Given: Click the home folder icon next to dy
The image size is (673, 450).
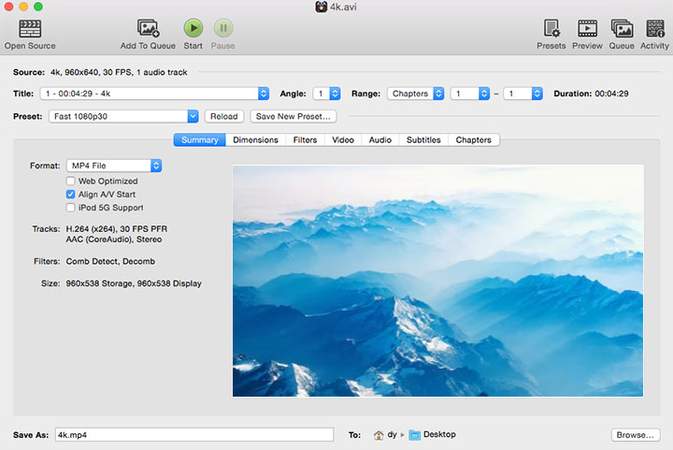Looking at the screenshot, I should pyautogui.click(x=379, y=435).
